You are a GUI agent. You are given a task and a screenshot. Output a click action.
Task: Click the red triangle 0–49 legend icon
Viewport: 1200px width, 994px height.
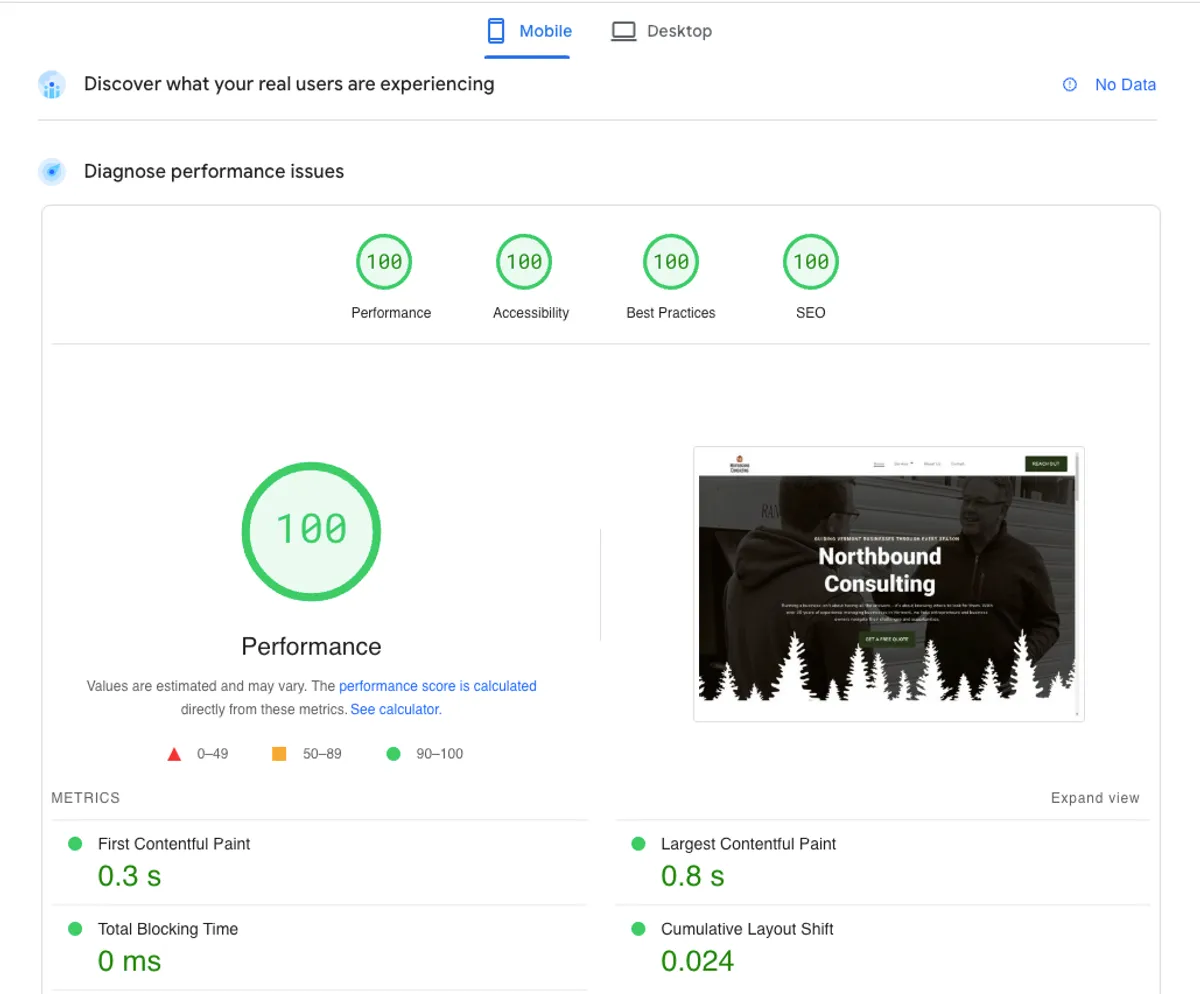[x=174, y=754]
